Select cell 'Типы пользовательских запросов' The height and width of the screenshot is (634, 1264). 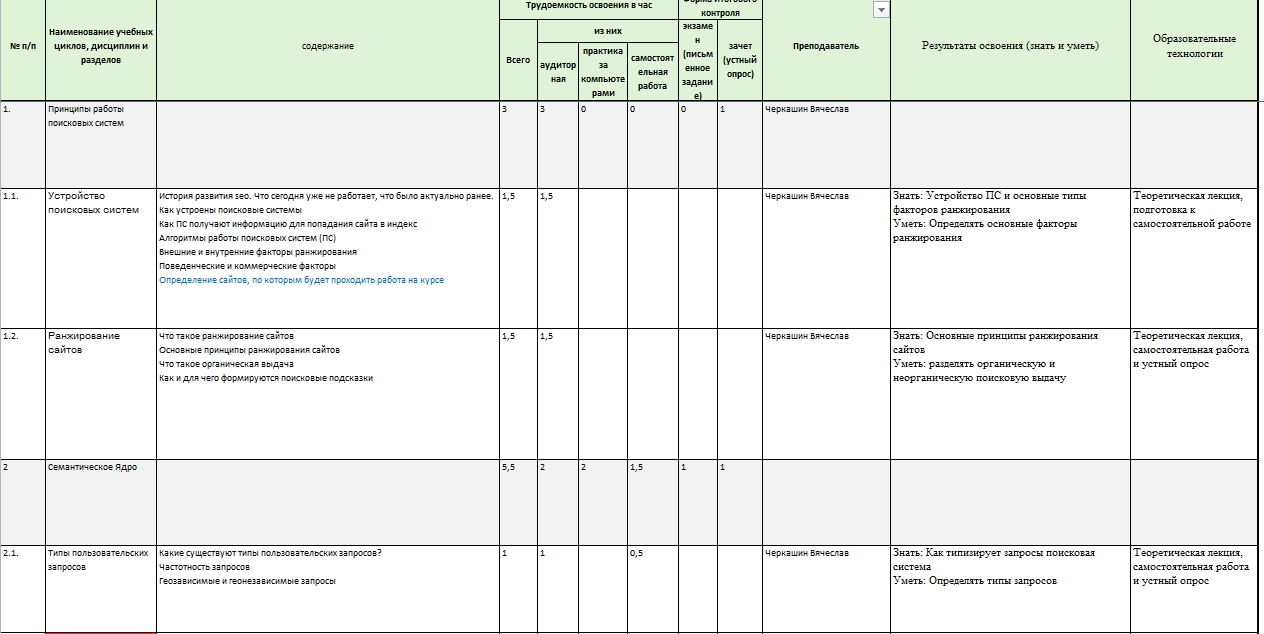pyautogui.click(x=101, y=588)
